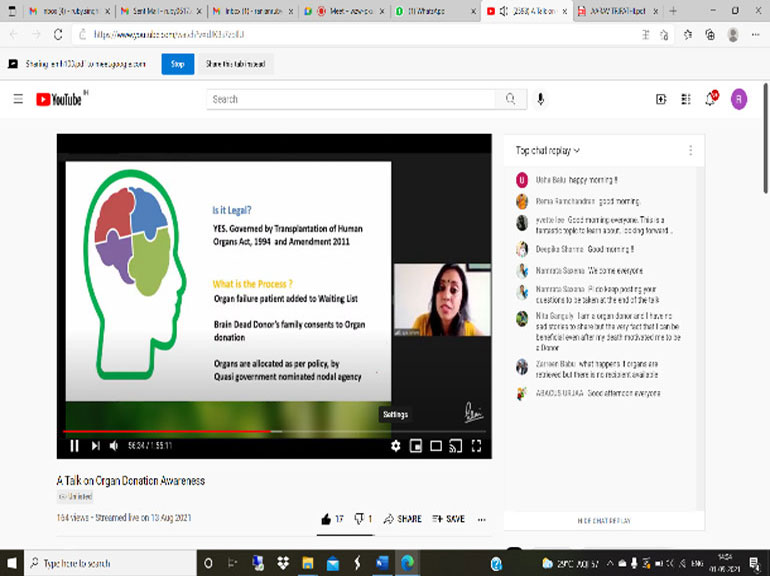Click the SHARE button
The image size is (770, 576).
coord(402,519)
